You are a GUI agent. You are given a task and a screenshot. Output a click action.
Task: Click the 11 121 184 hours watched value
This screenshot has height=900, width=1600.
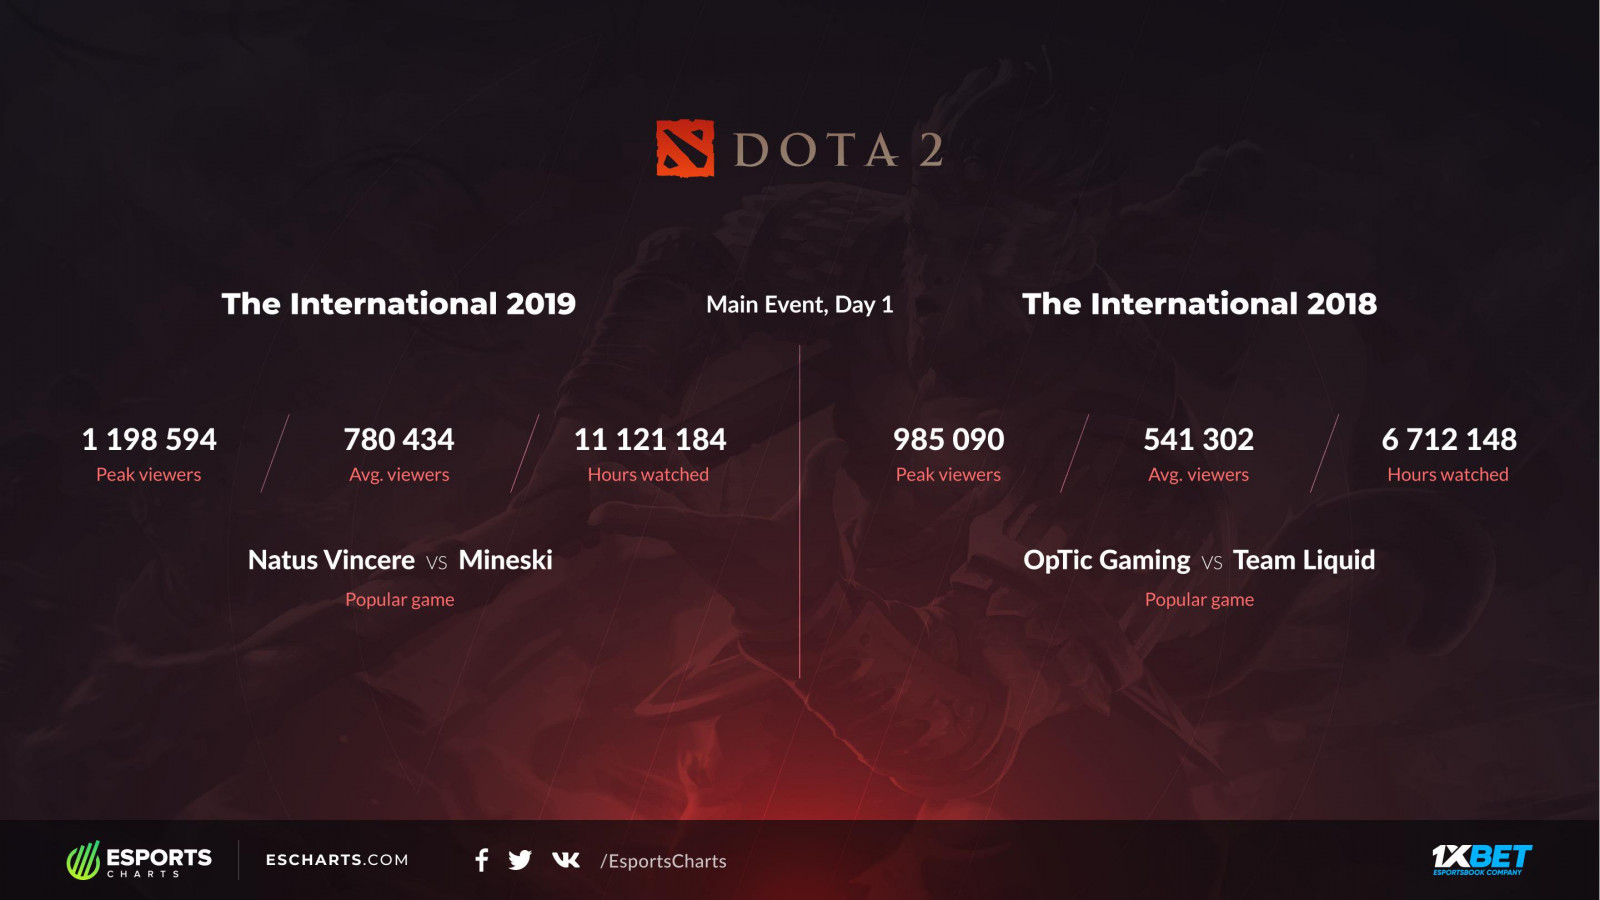tap(650, 439)
